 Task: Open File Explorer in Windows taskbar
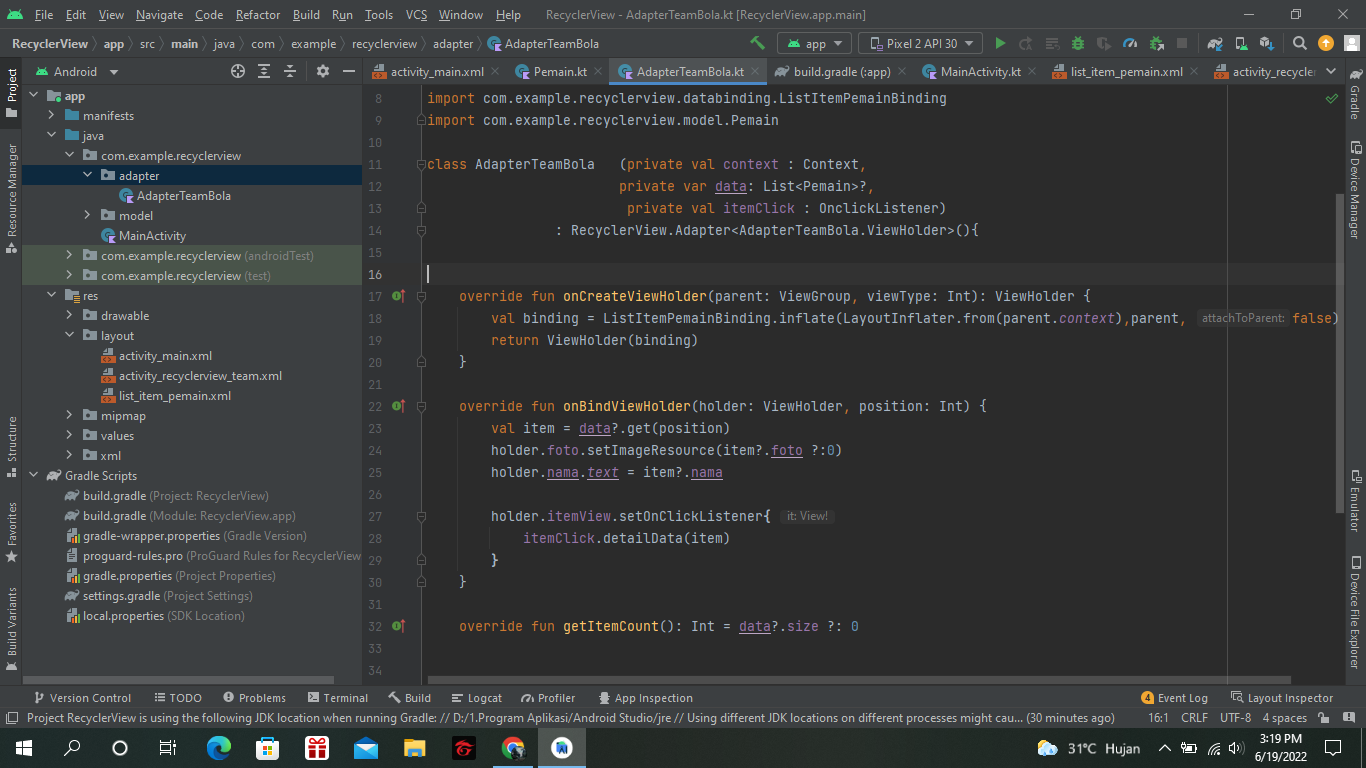click(x=414, y=748)
